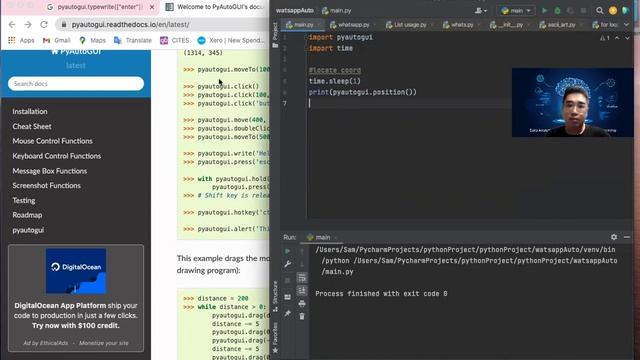640x360 pixels.
Task: Open Search Everywhere magnifier in PyCharm
Action: pos(600,11)
